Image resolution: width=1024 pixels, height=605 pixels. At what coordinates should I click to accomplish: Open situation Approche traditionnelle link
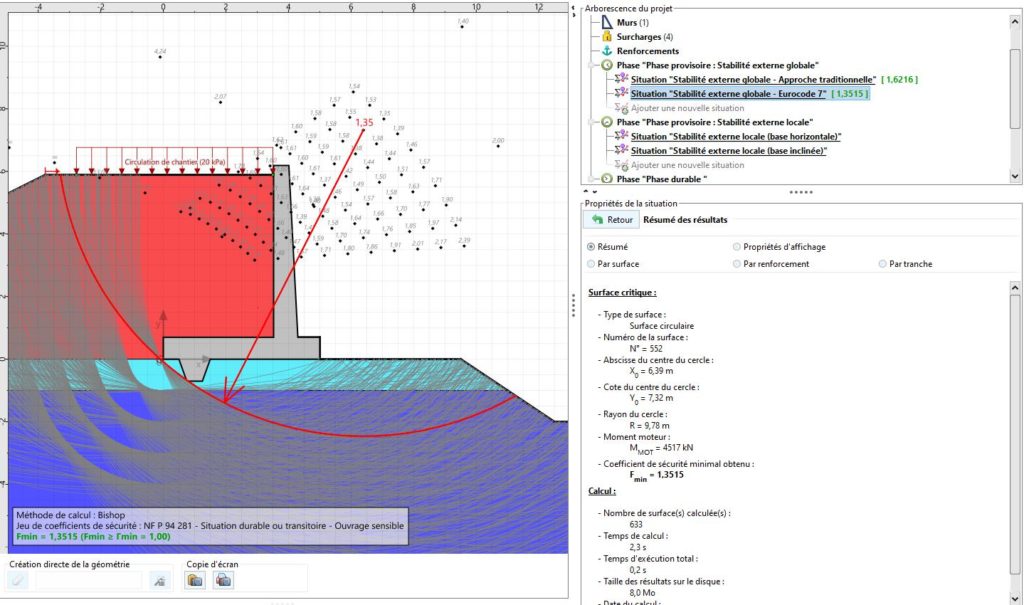coord(753,80)
